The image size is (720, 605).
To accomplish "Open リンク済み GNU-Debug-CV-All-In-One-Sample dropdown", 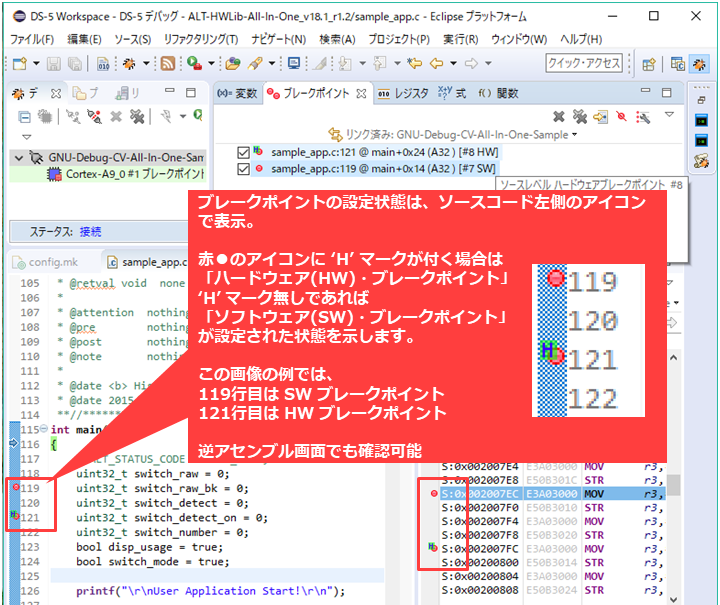I will pos(574,134).
